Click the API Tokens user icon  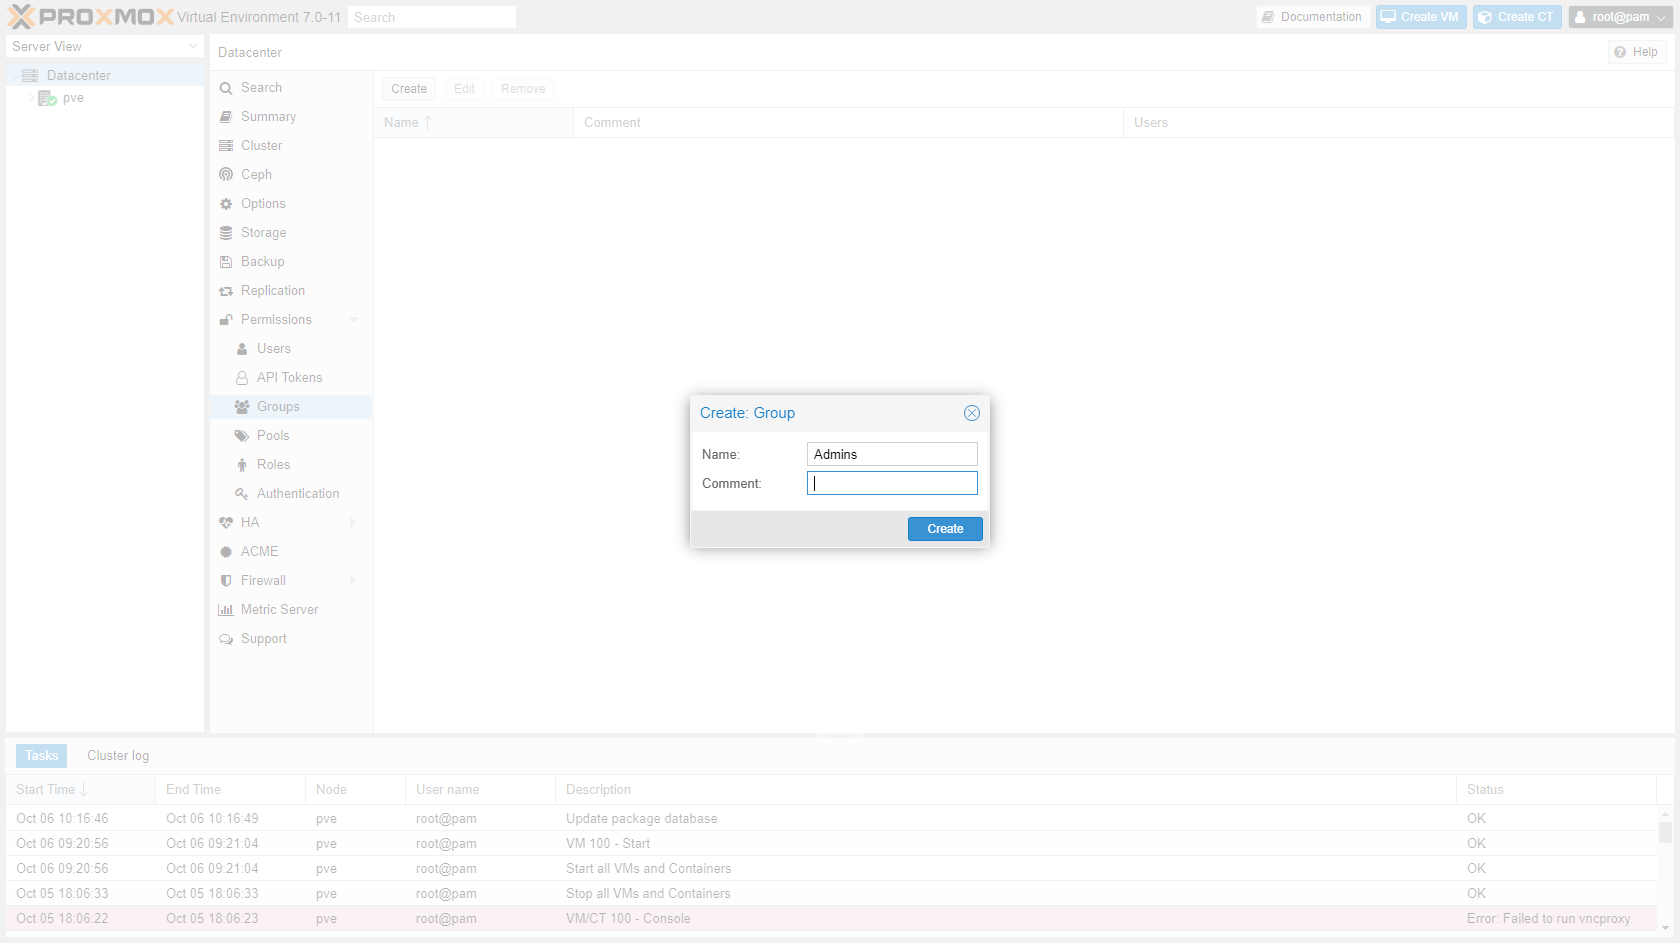point(242,378)
